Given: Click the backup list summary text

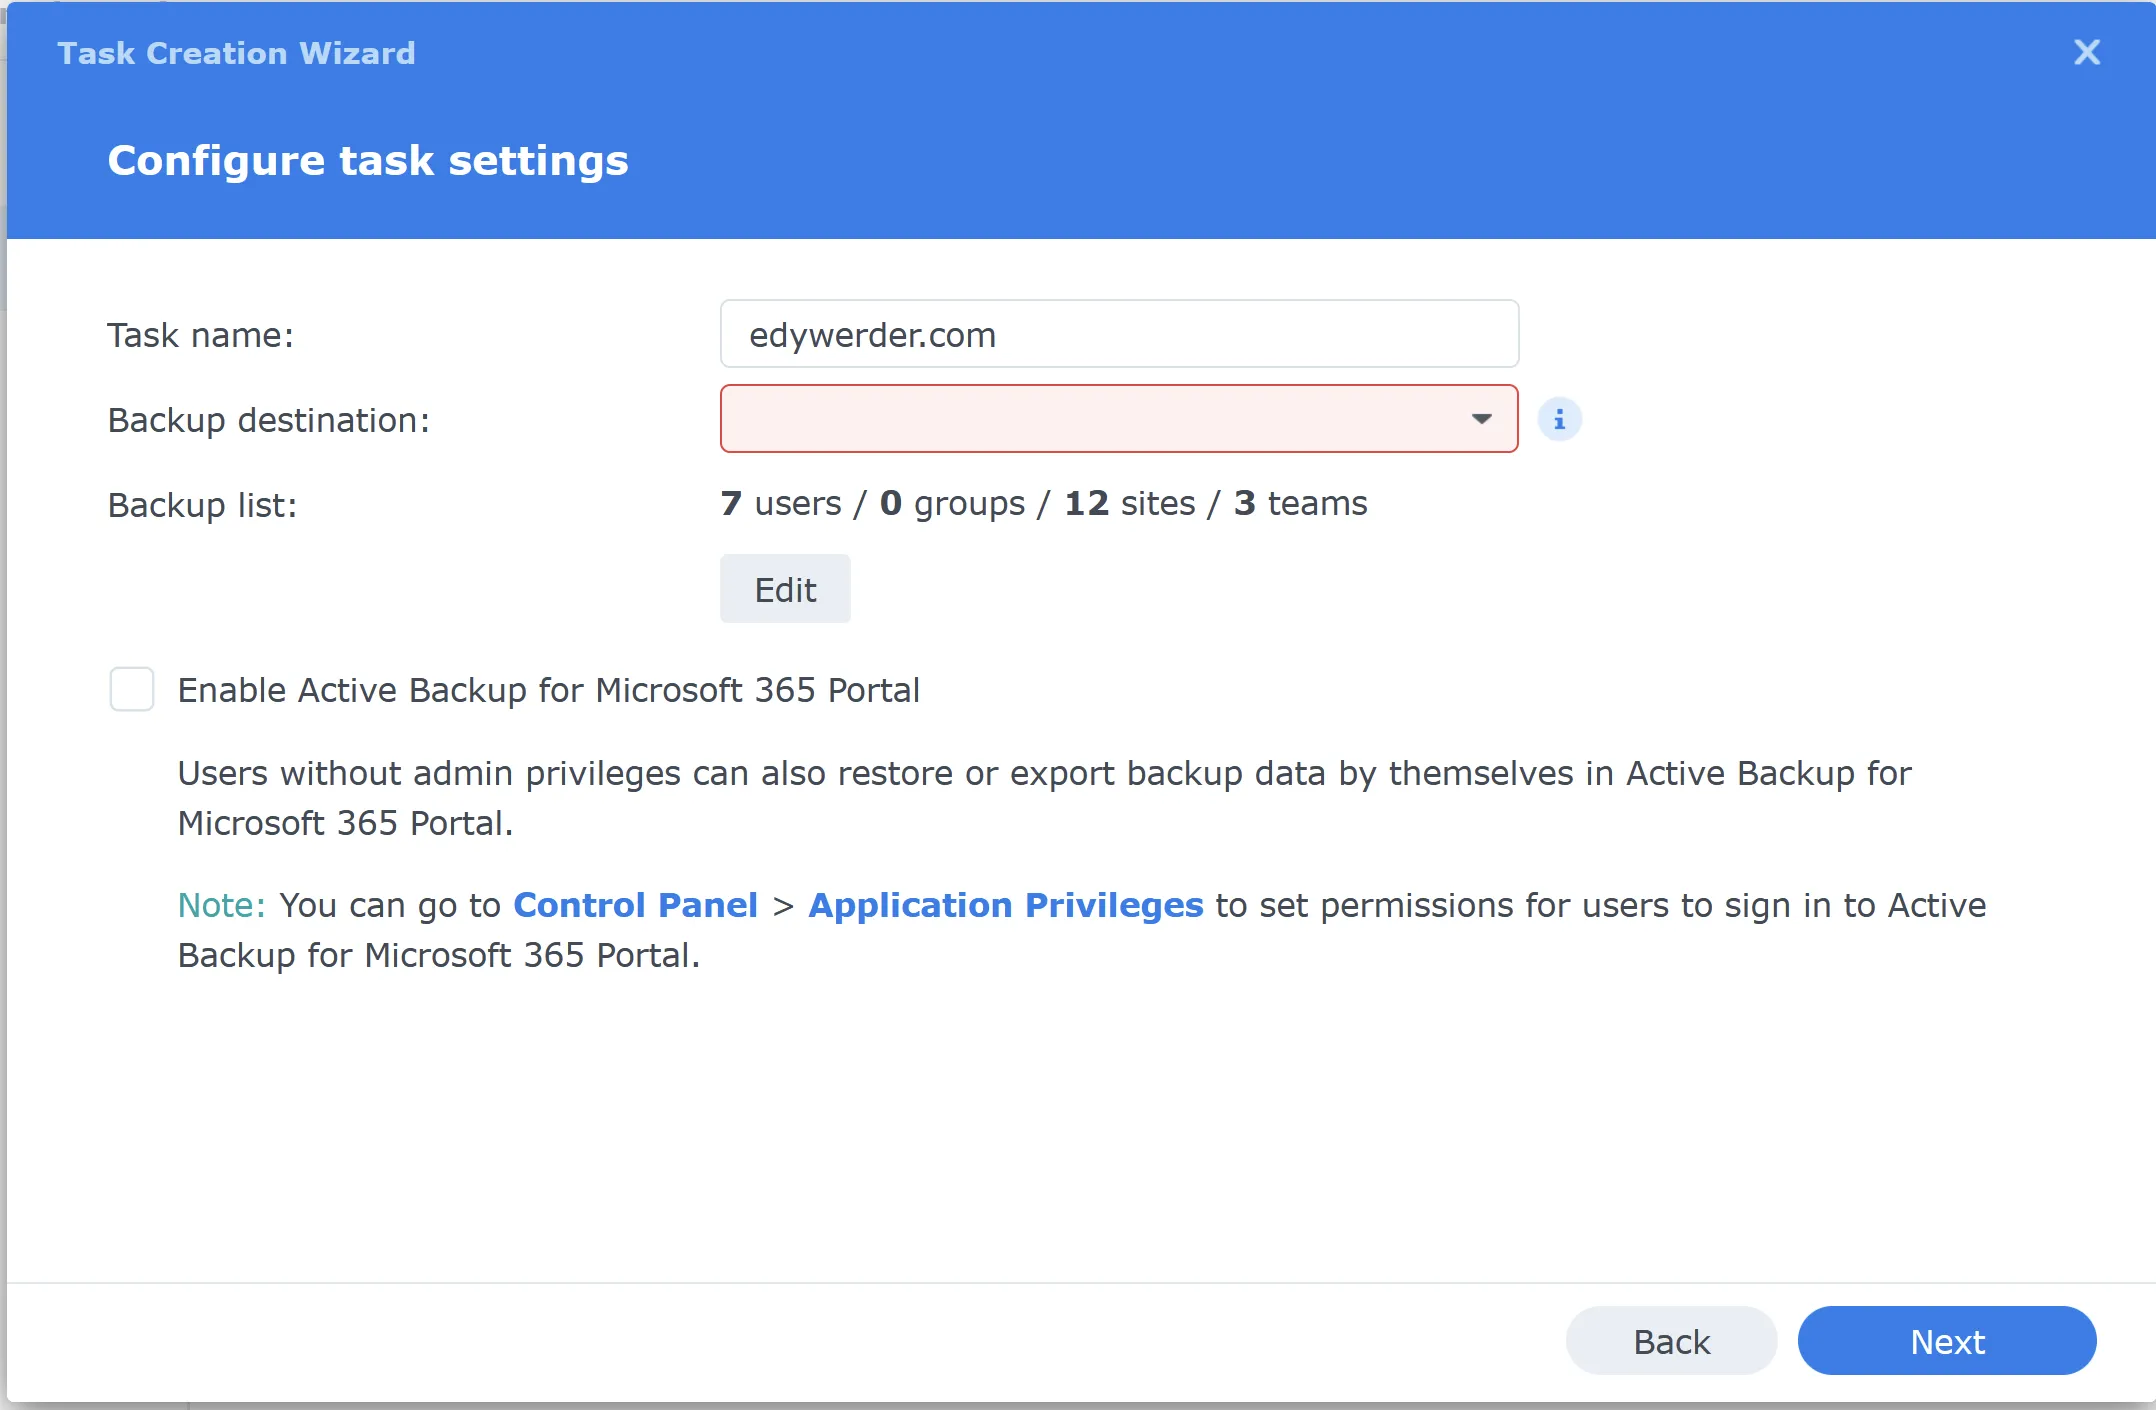Looking at the screenshot, I should [x=1043, y=503].
